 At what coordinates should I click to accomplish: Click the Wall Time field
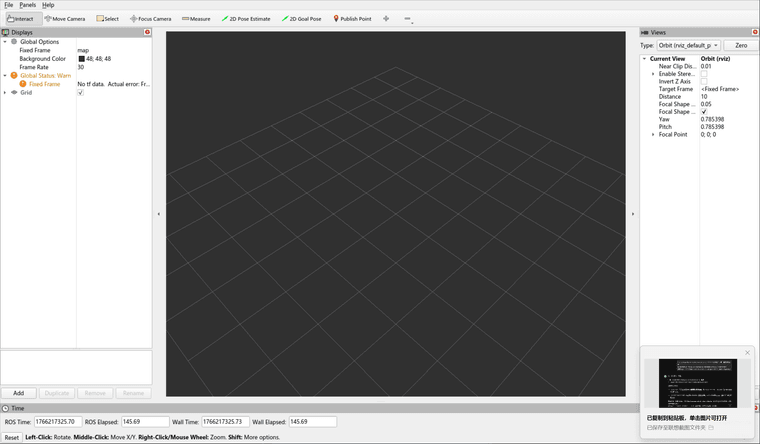(225, 422)
